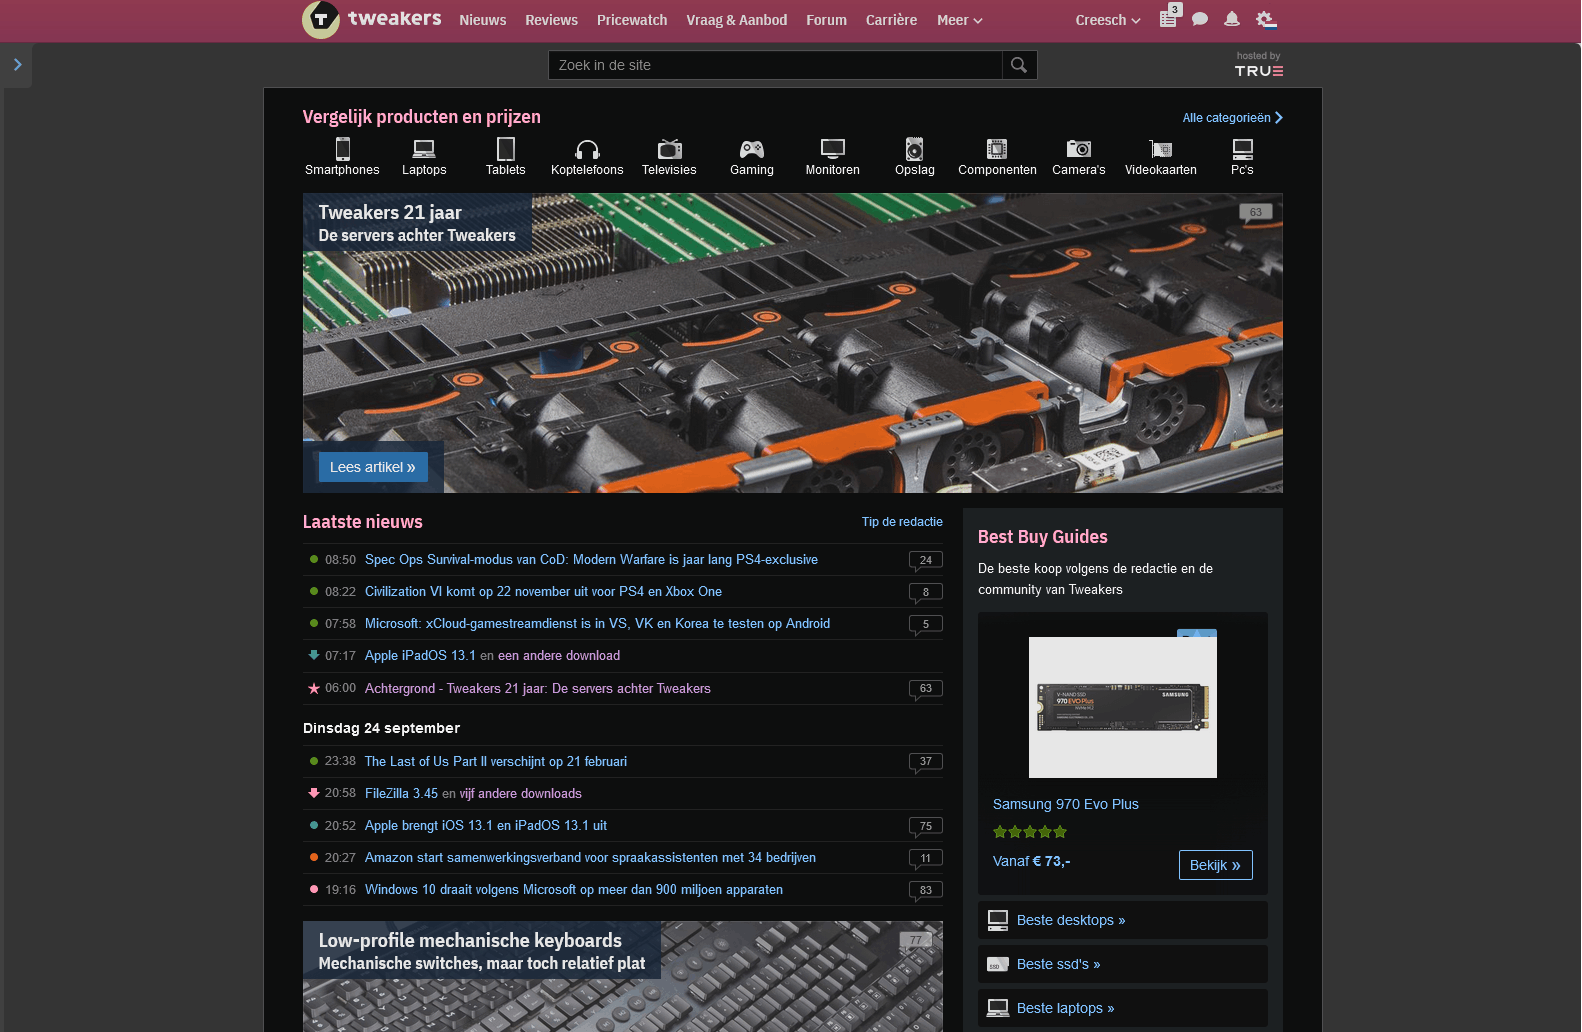Open The Last of Us Part II article
Viewport: 1582px width, 1032px height.
click(x=496, y=762)
